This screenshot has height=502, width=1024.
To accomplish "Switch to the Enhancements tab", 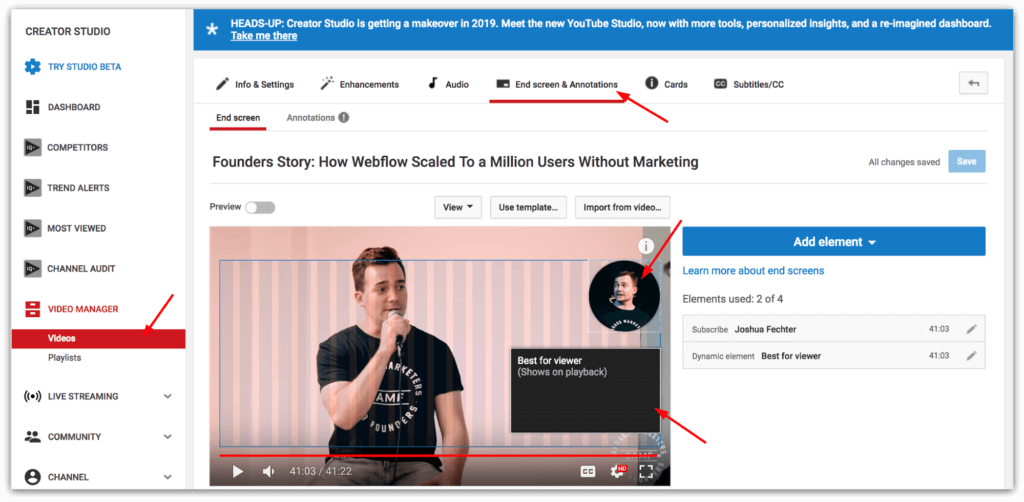I will click(359, 84).
